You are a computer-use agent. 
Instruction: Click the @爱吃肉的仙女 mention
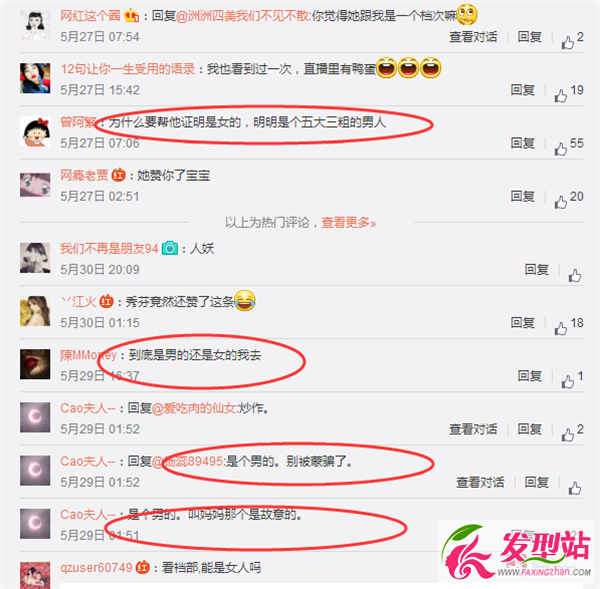pos(194,408)
